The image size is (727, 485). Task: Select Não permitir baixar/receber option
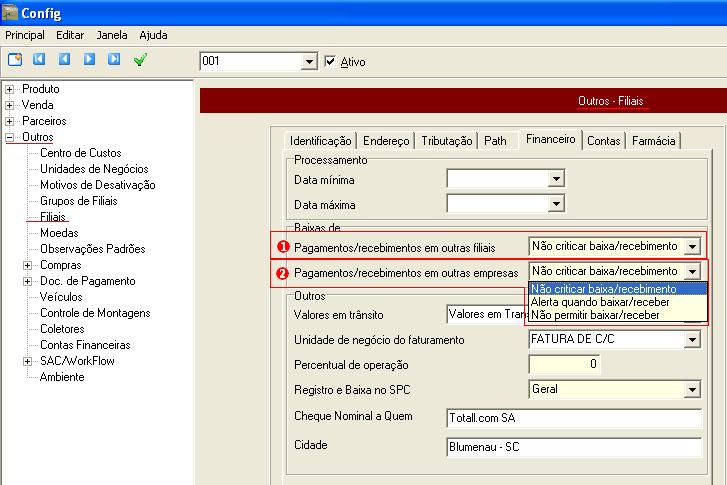618,315
